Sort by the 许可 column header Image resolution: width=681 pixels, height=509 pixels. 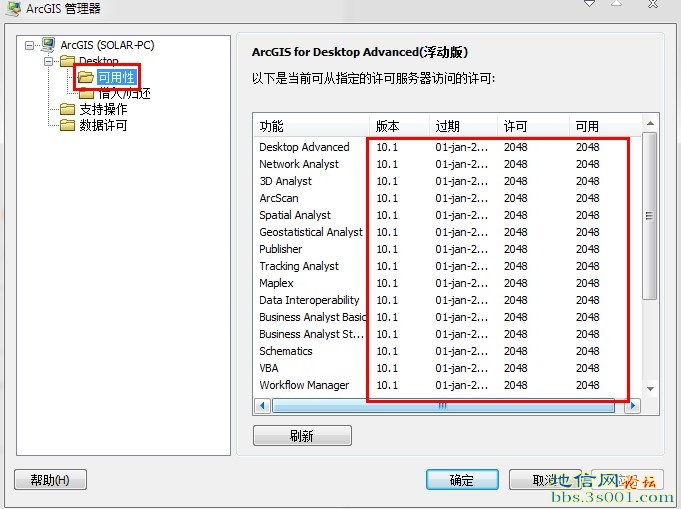(533, 126)
